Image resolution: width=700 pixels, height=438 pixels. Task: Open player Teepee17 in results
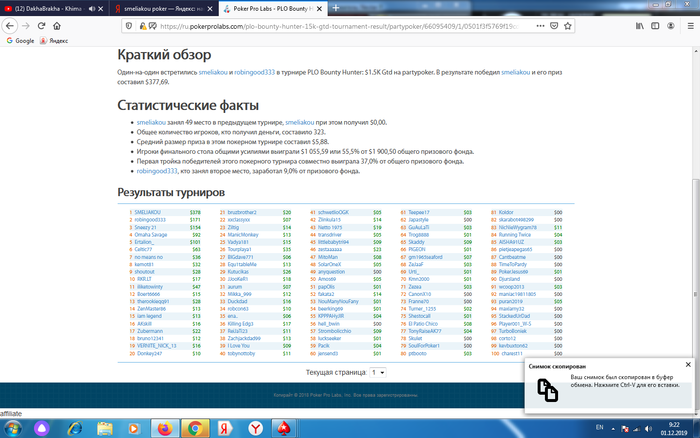pyautogui.click(x=419, y=213)
